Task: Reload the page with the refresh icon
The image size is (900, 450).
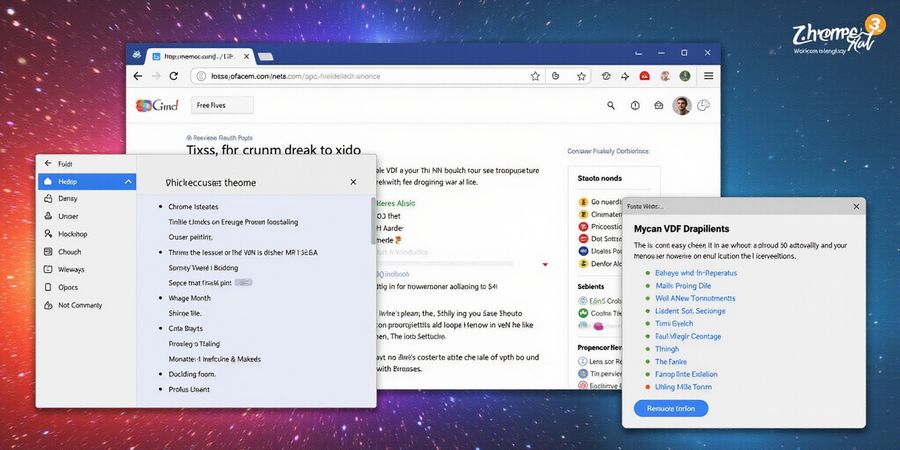Action: (x=173, y=76)
